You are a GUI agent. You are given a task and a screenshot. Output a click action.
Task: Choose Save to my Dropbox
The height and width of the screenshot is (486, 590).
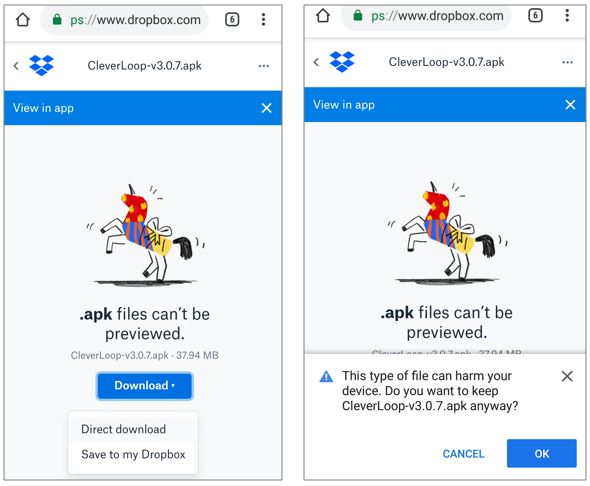[132, 454]
